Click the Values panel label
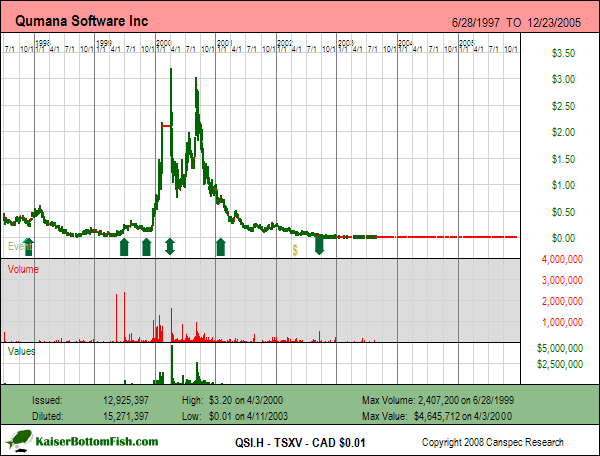The image size is (600, 456). tap(21, 351)
